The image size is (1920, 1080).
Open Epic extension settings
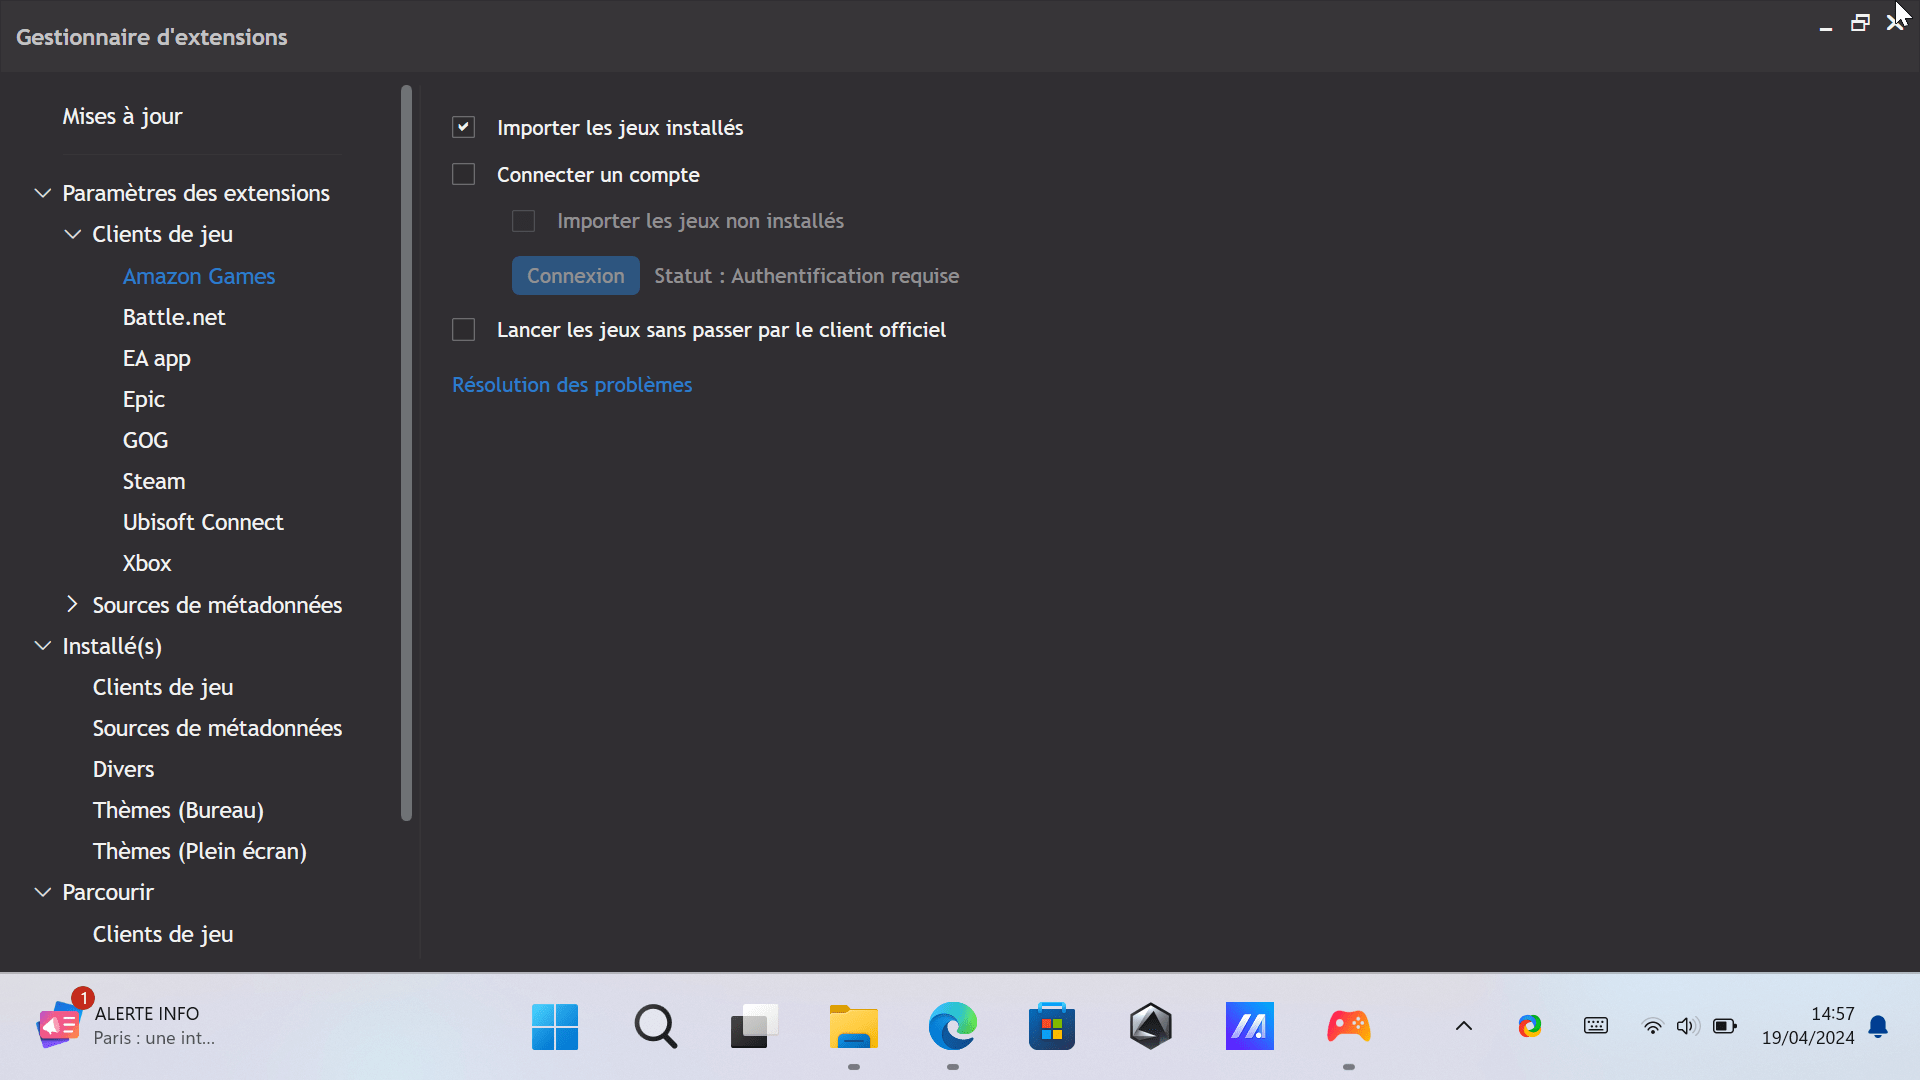143,399
